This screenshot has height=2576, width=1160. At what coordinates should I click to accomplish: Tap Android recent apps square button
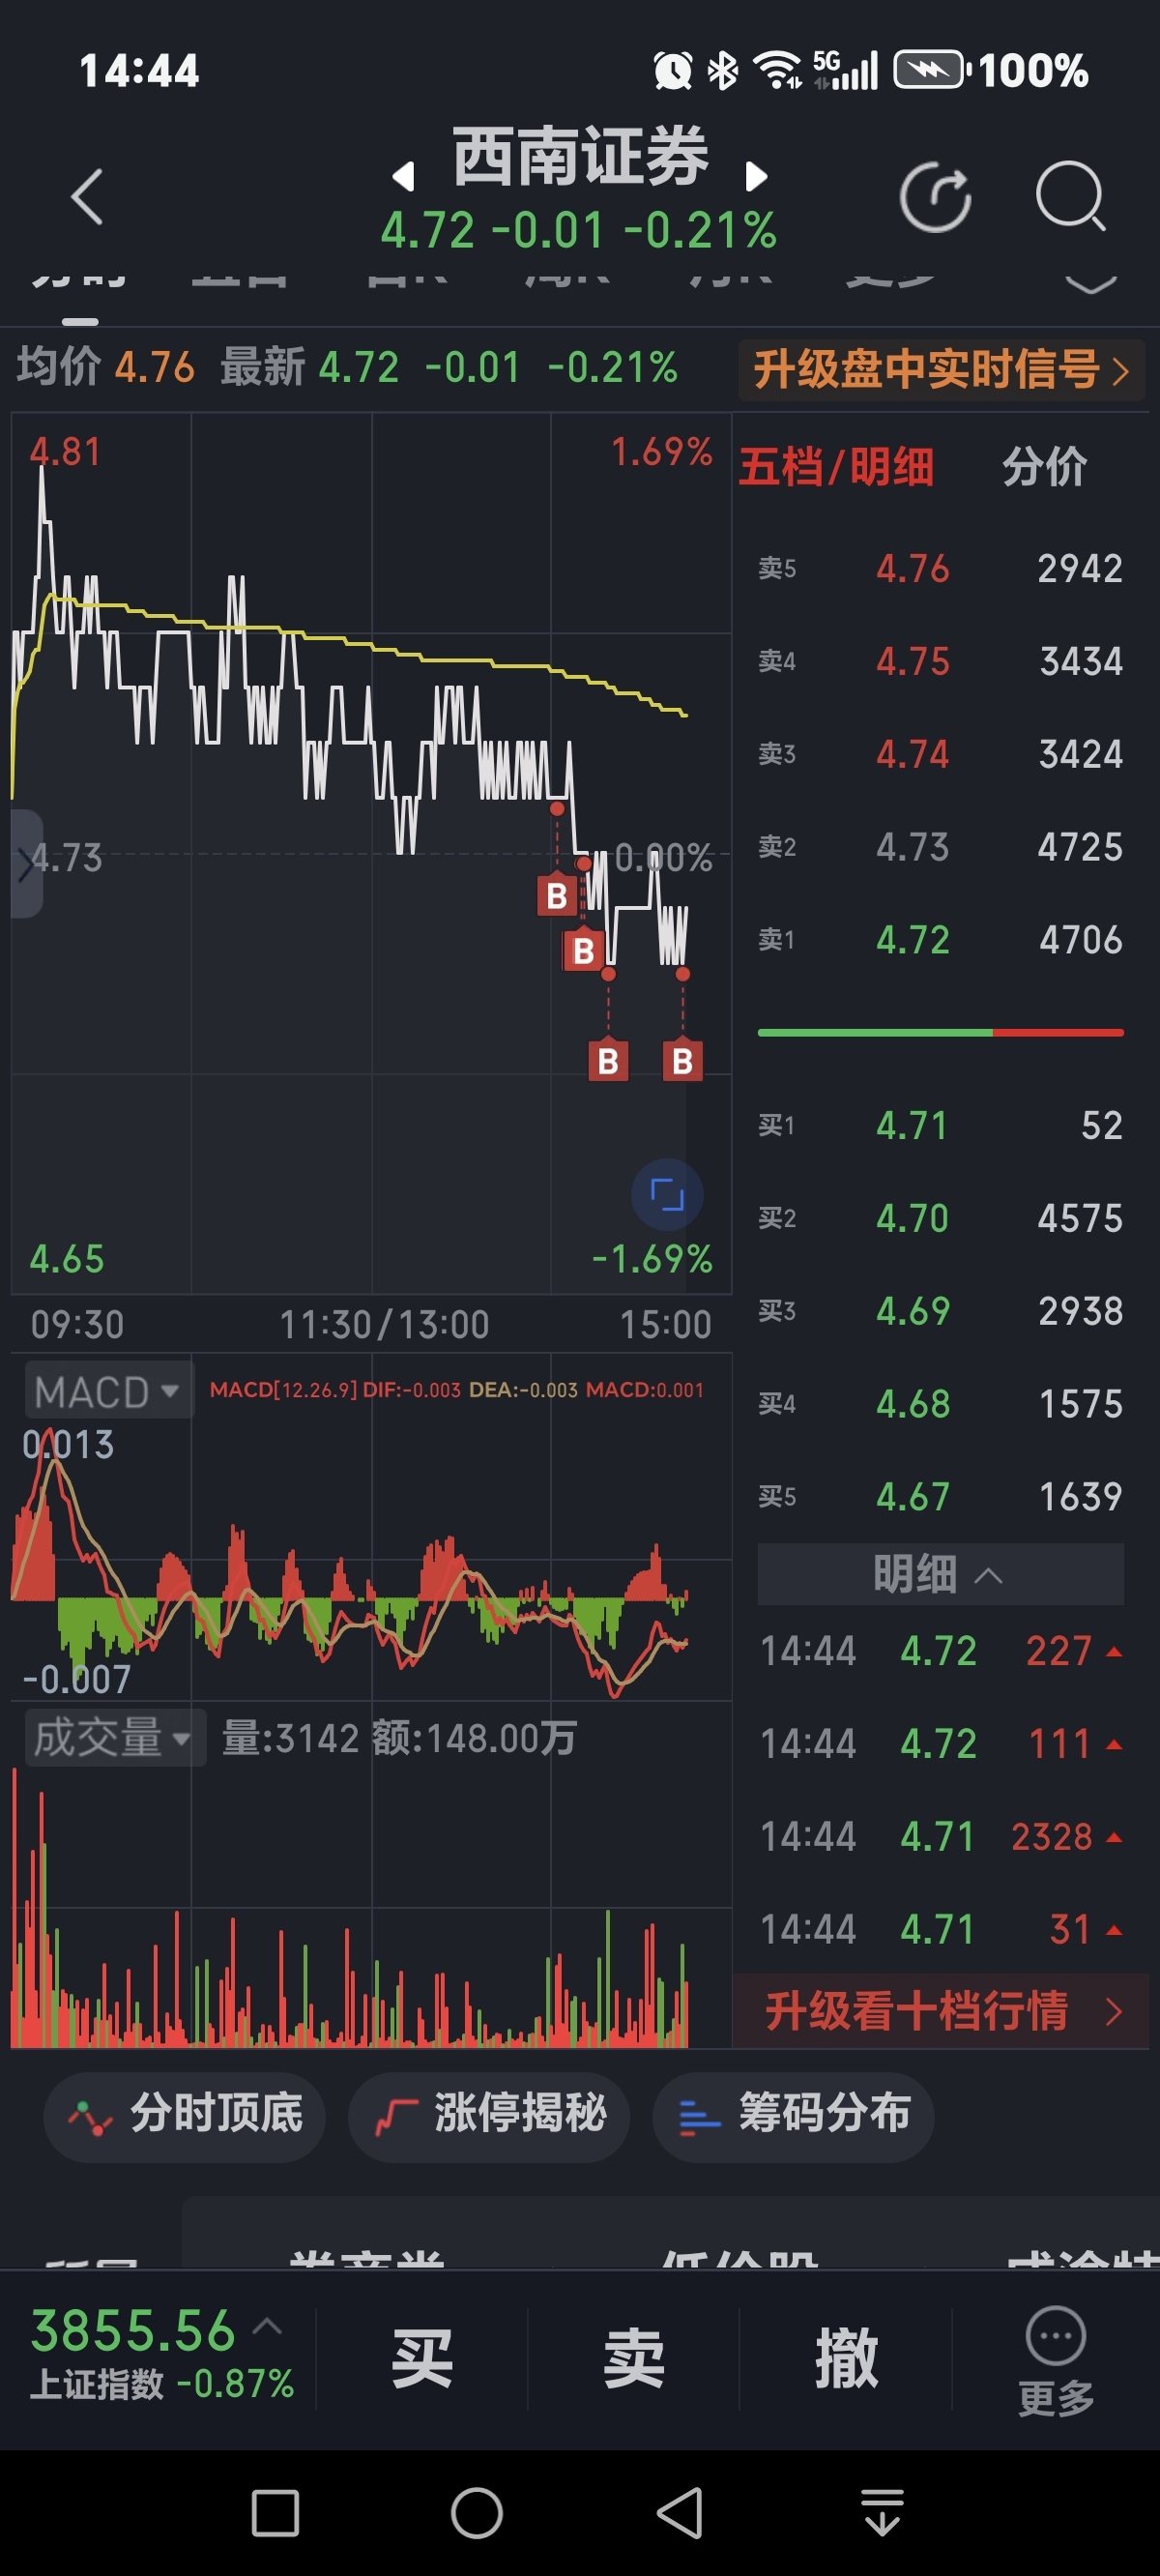point(275,2513)
